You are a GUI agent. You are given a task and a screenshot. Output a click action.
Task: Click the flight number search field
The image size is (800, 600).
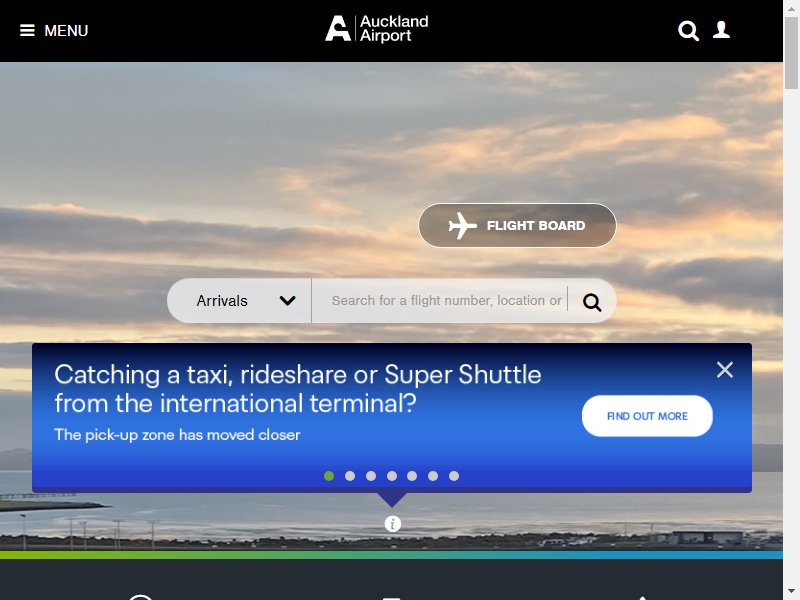point(446,301)
